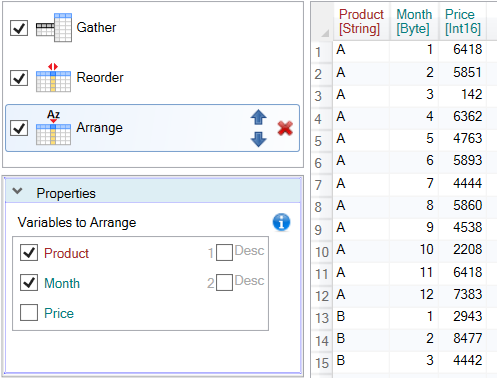Collapse the Properties panel chevron

17,191
